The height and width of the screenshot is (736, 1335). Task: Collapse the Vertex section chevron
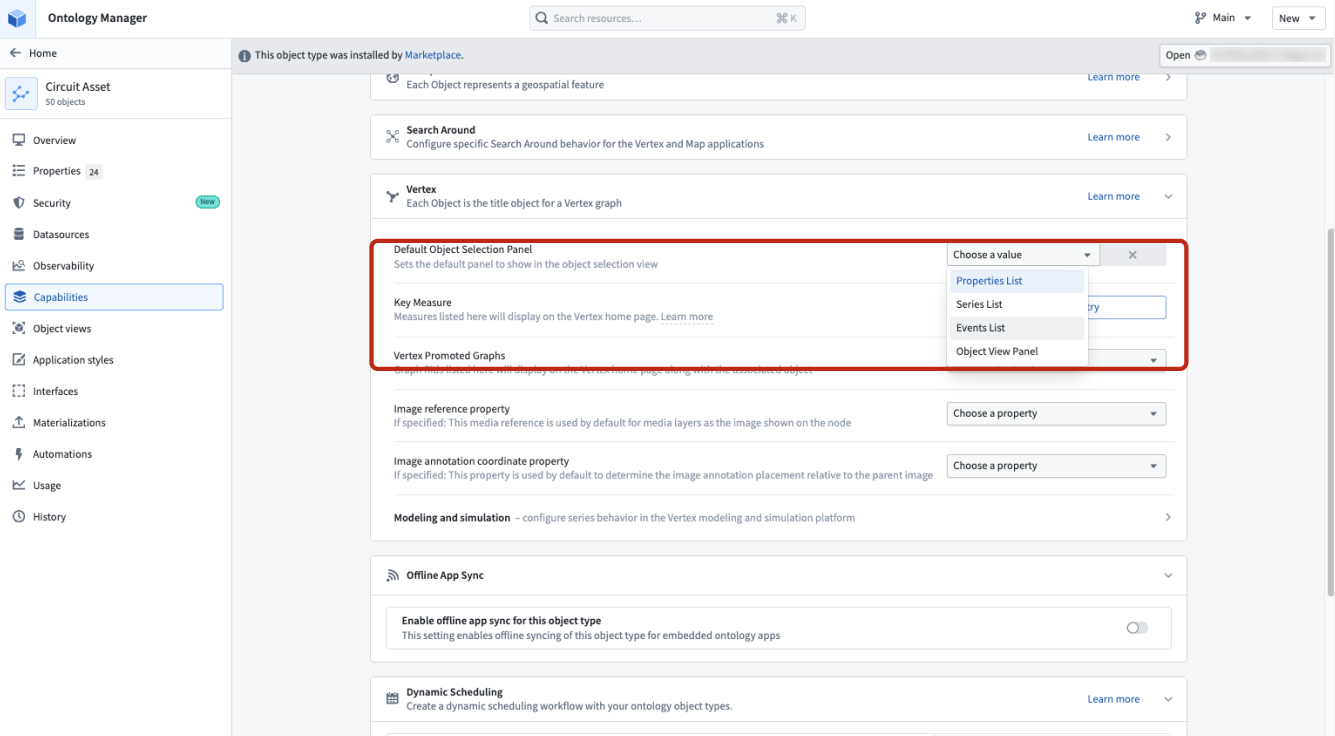(1167, 196)
